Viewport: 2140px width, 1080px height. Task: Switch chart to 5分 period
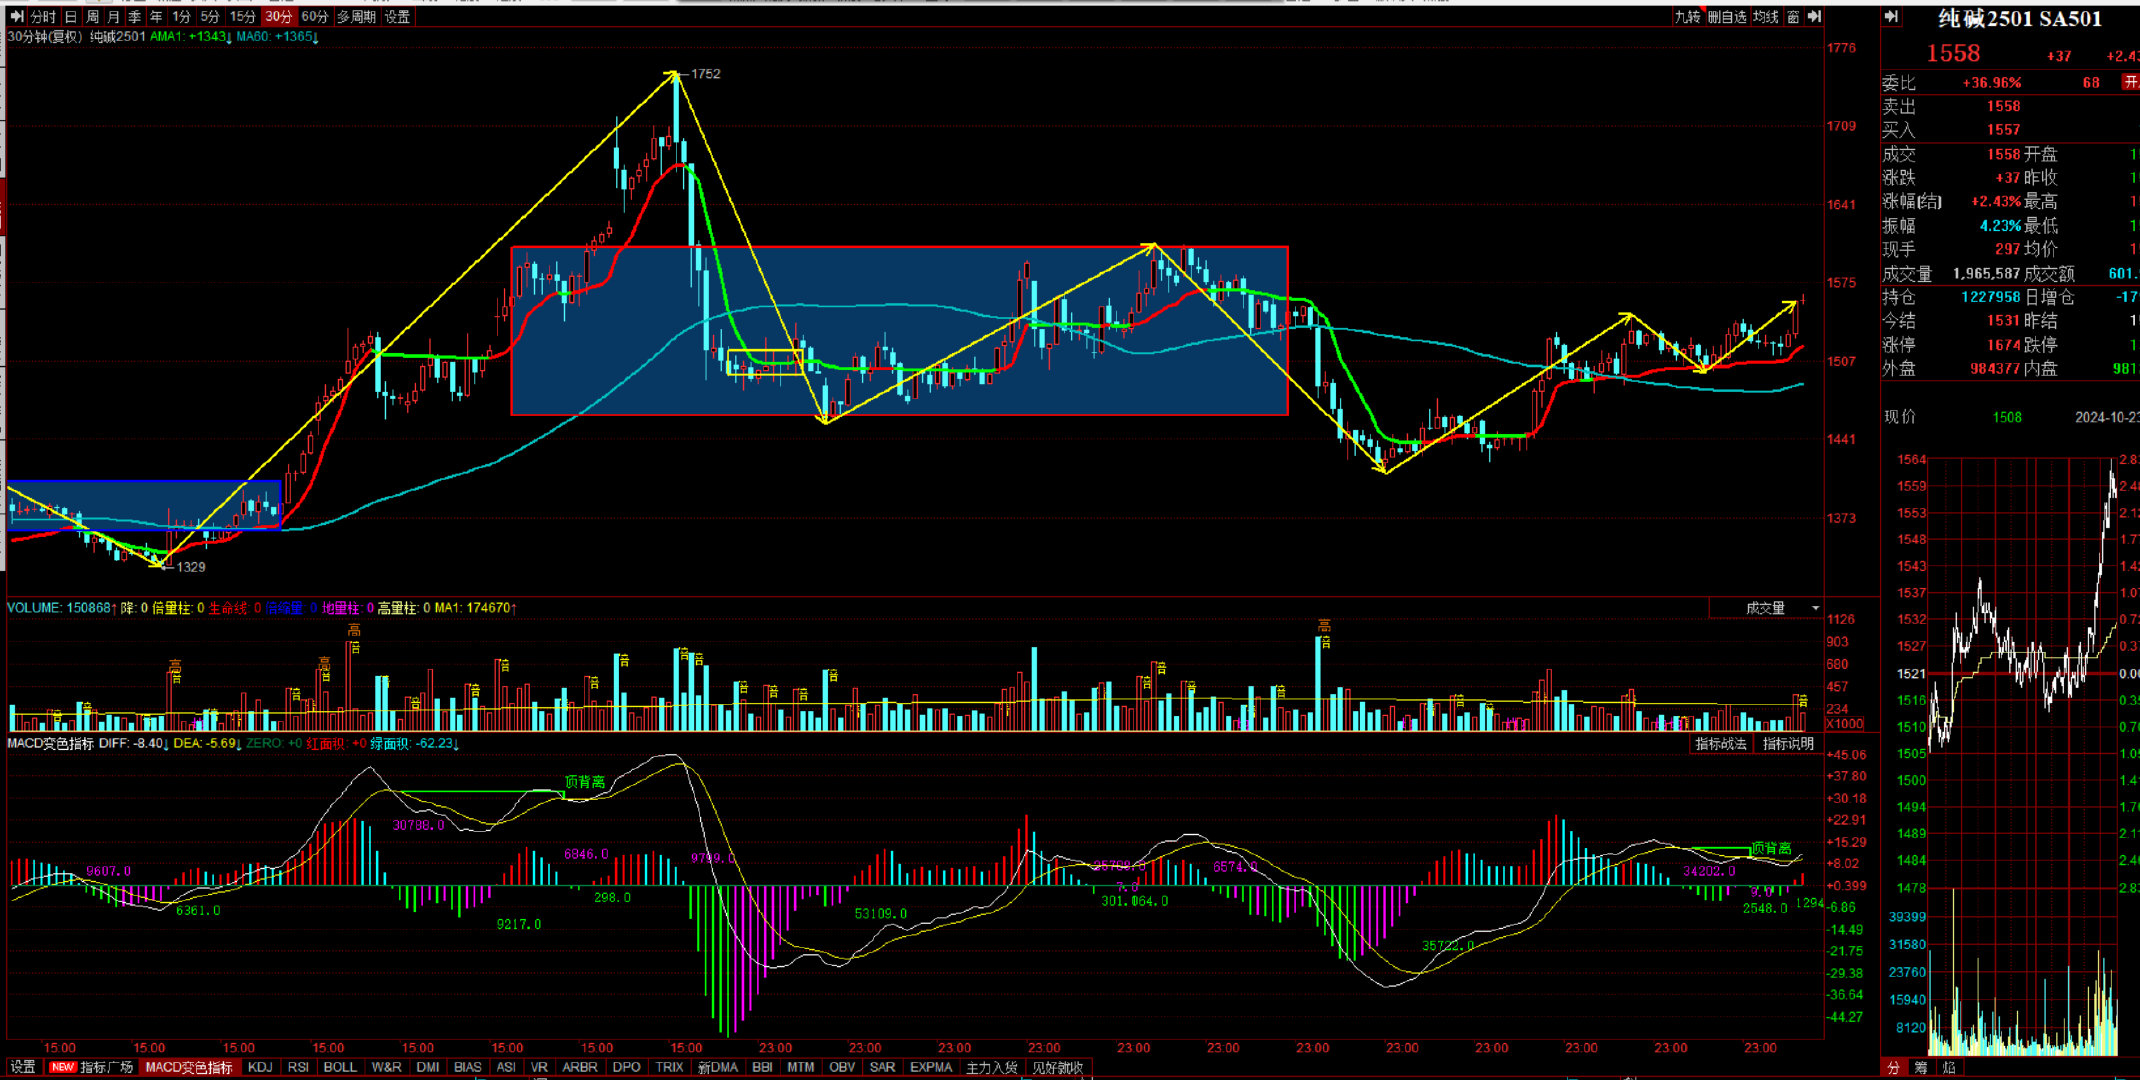[x=209, y=17]
